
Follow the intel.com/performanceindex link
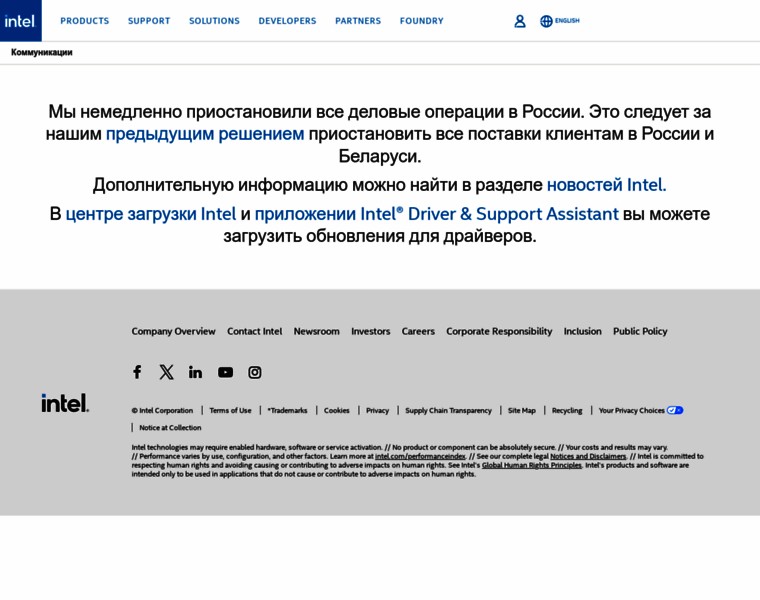(420, 456)
